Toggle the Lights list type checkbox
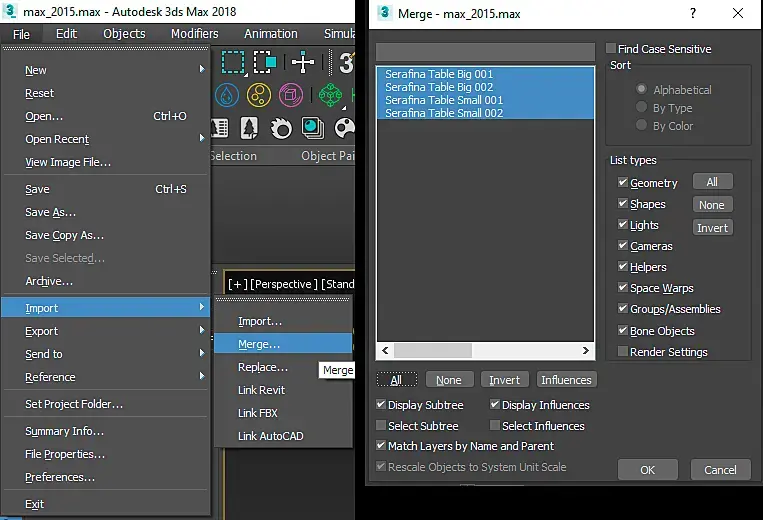This screenshot has width=763, height=520. click(x=622, y=224)
